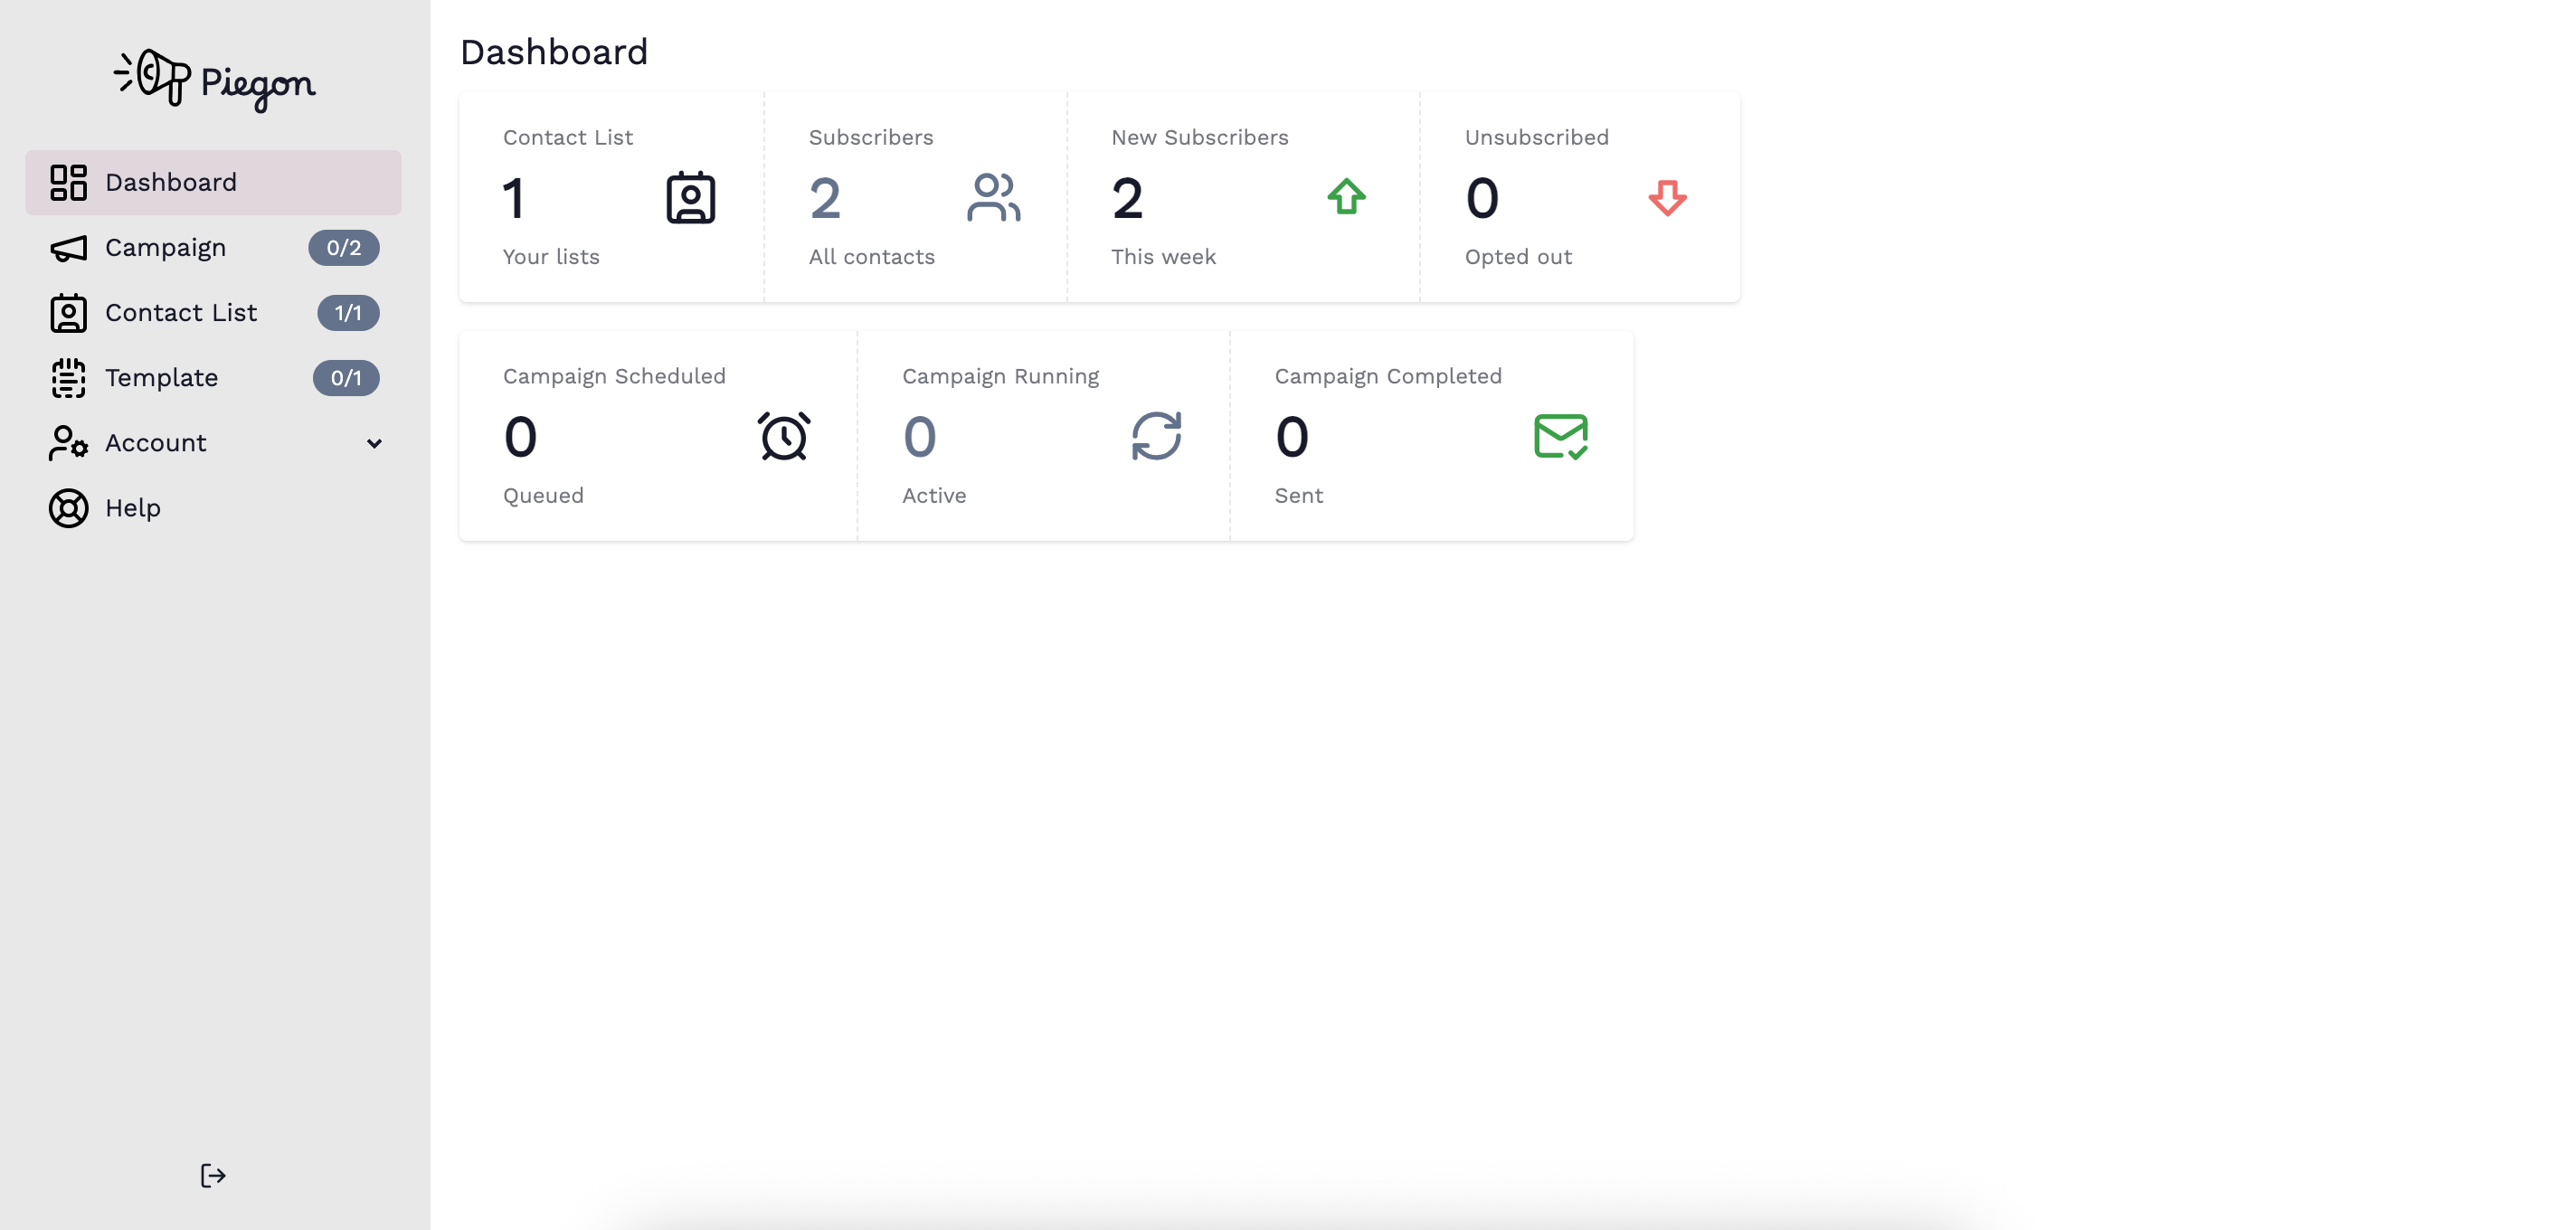
Task: Click the 'This week' caption
Action: coord(1164,257)
